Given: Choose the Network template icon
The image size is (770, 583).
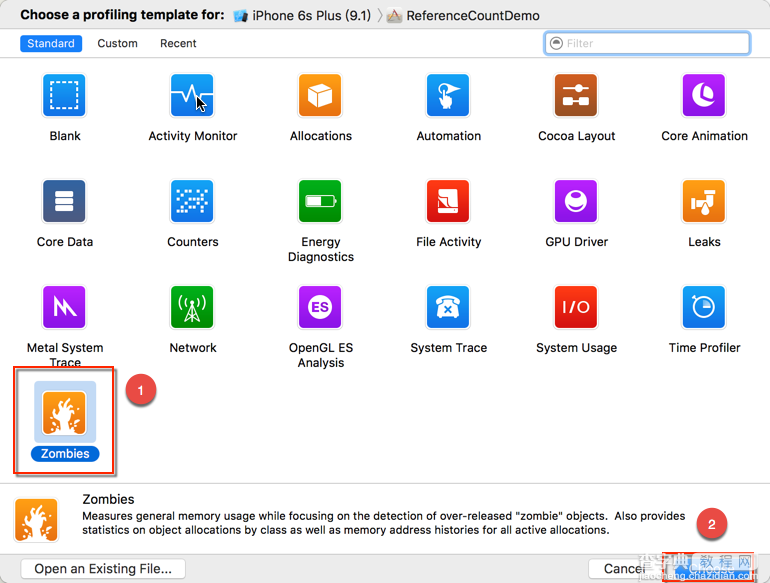Looking at the screenshot, I should coord(192,307).
